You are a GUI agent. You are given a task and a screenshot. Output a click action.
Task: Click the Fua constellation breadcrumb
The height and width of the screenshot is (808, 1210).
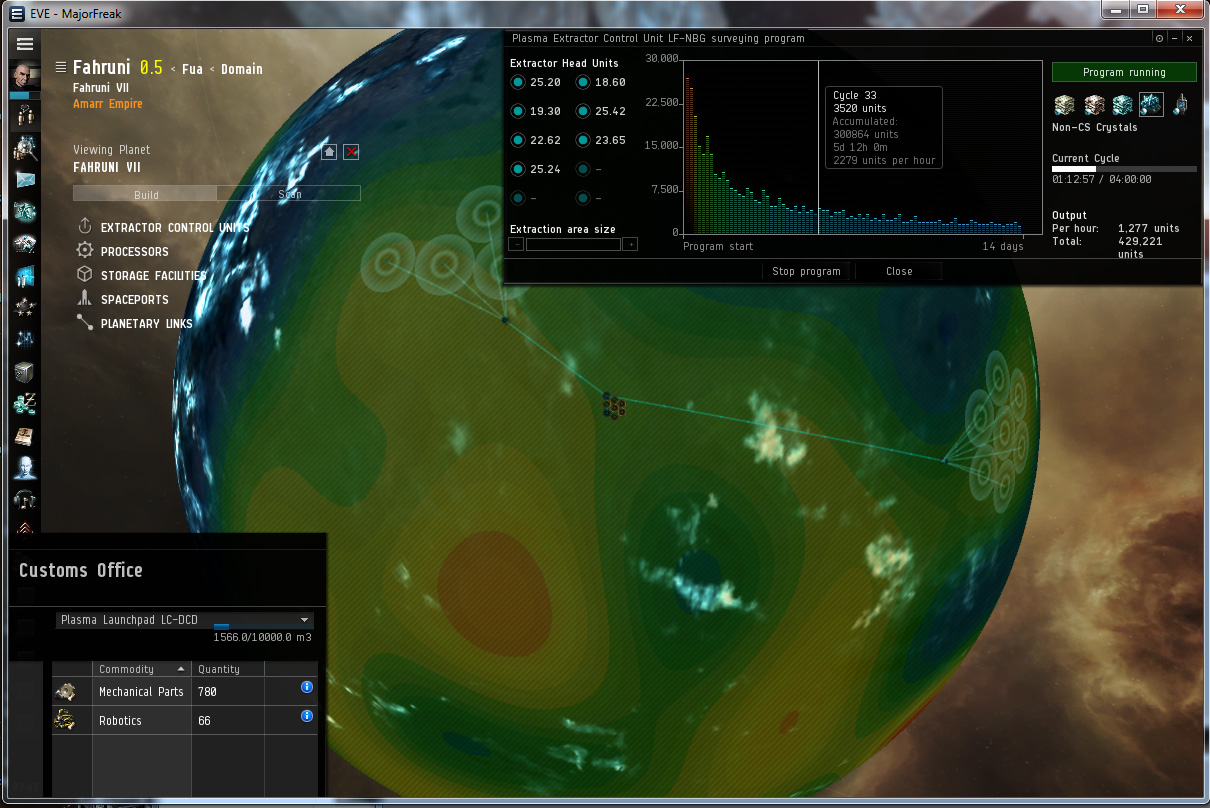(192, 69)
